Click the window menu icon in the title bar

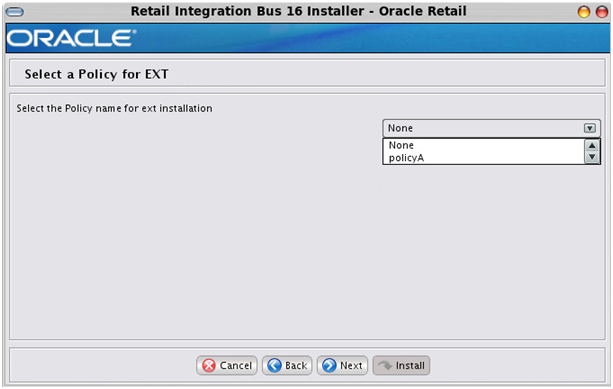tap(15, 12)
